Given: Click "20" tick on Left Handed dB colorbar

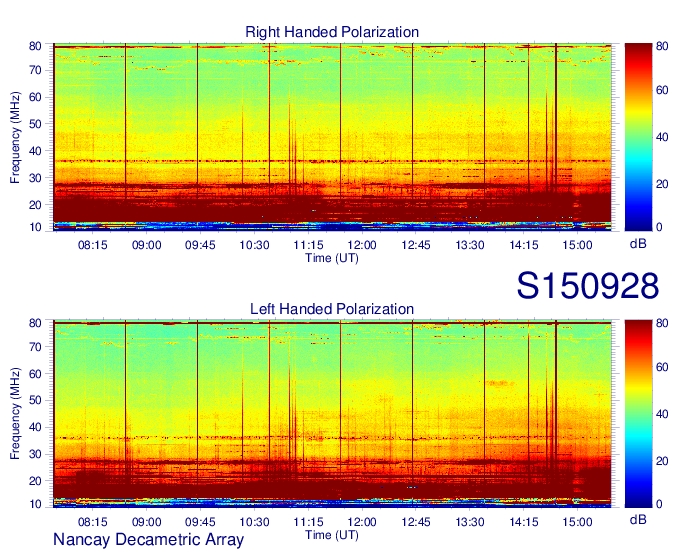Looking at the screenshot, I should [x=662, y=461].
